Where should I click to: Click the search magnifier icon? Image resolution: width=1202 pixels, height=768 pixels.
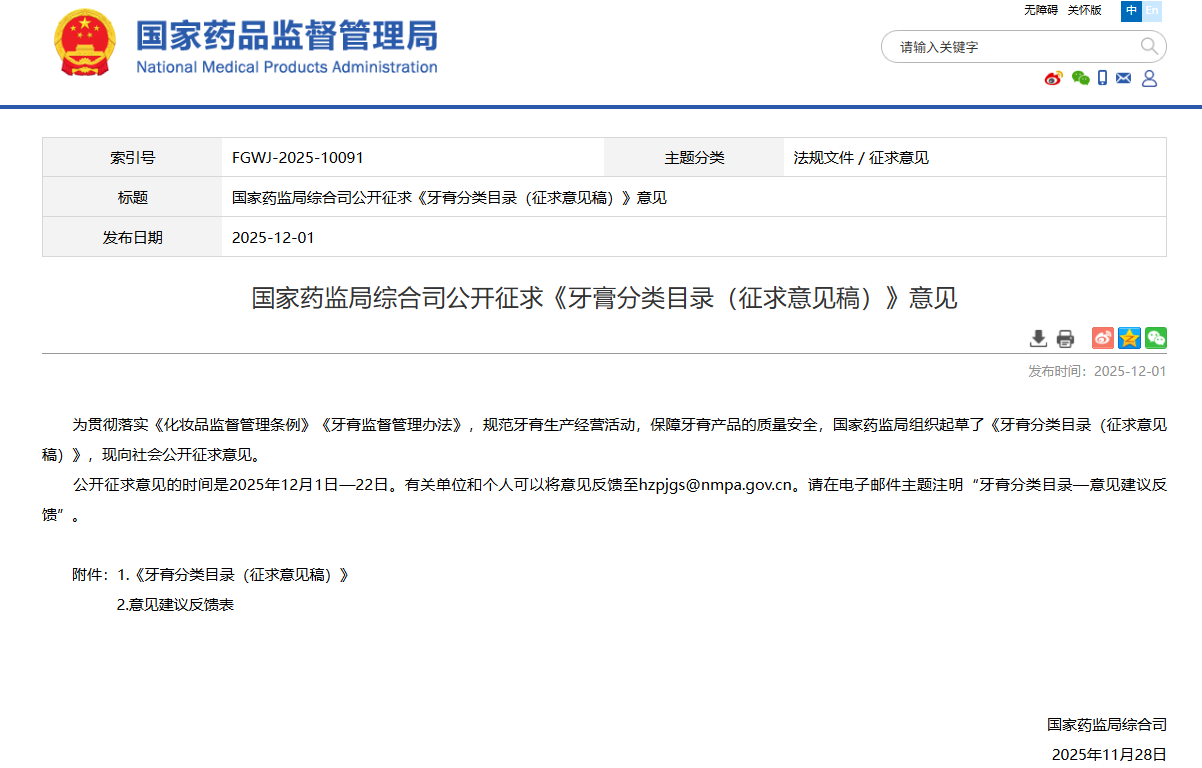[1149, 46]
